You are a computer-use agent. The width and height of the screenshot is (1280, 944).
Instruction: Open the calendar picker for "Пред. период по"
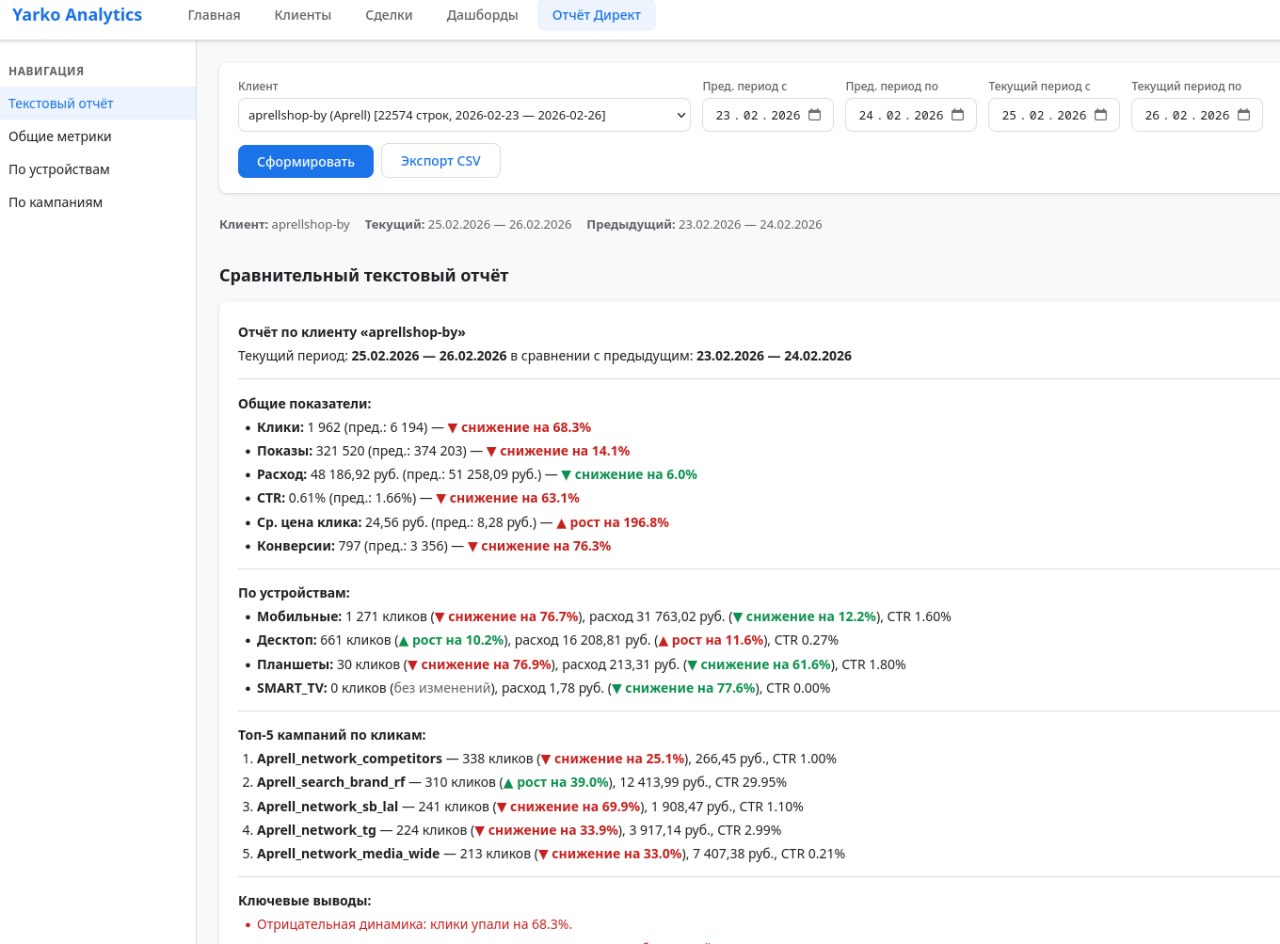coord(960,114)
